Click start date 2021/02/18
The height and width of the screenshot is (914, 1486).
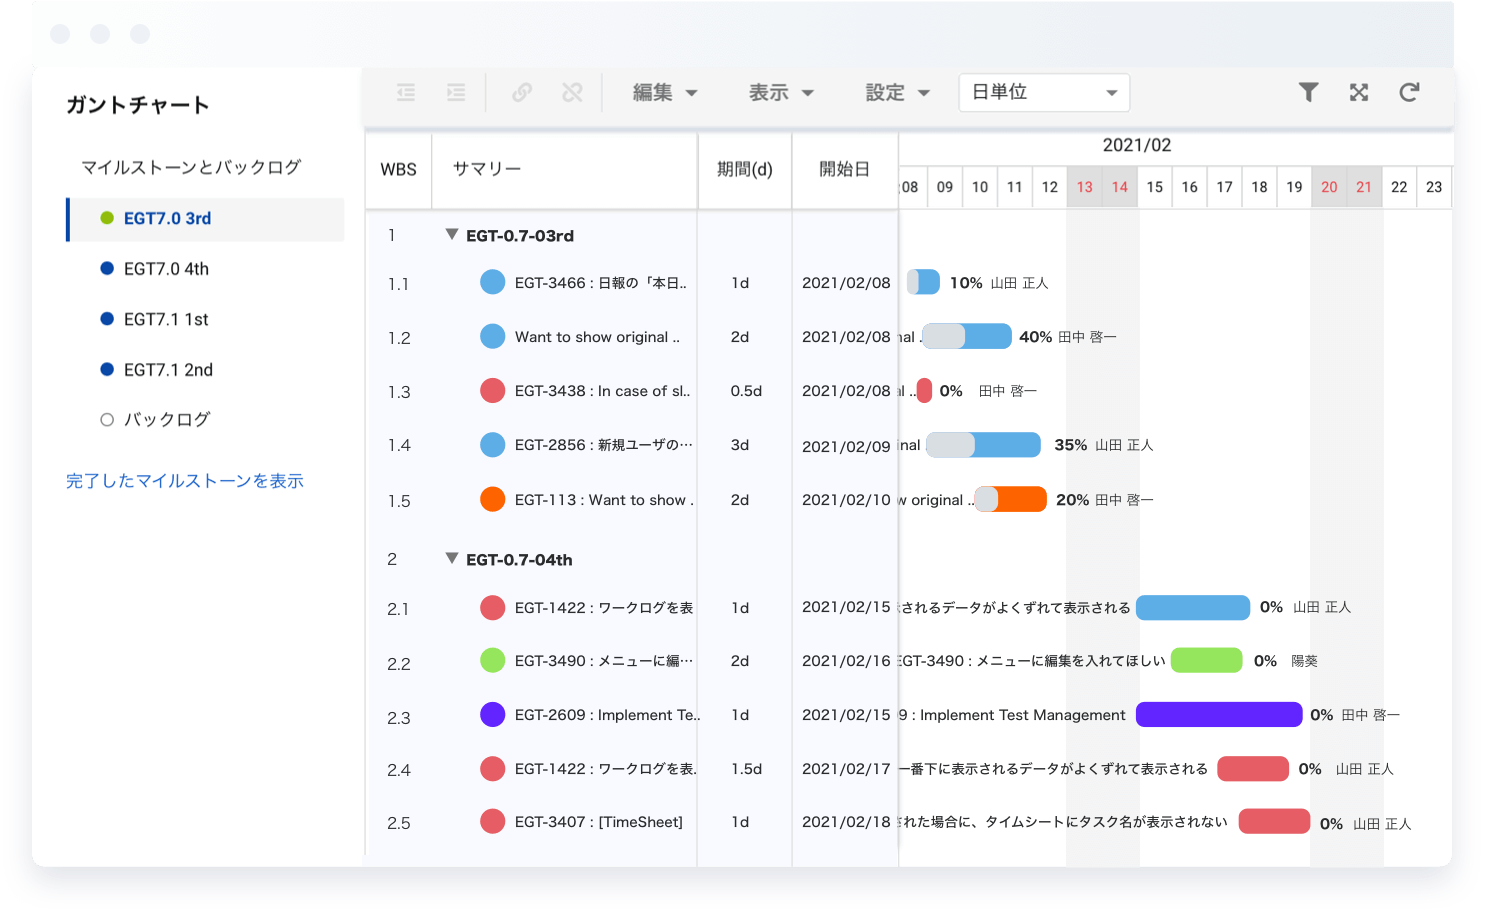point(846,822)
